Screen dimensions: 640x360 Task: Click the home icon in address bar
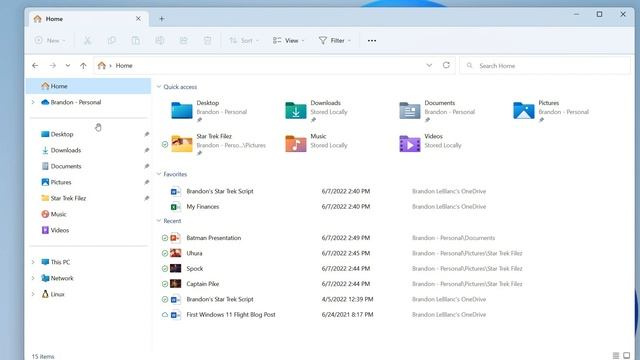tap(102, 65)
